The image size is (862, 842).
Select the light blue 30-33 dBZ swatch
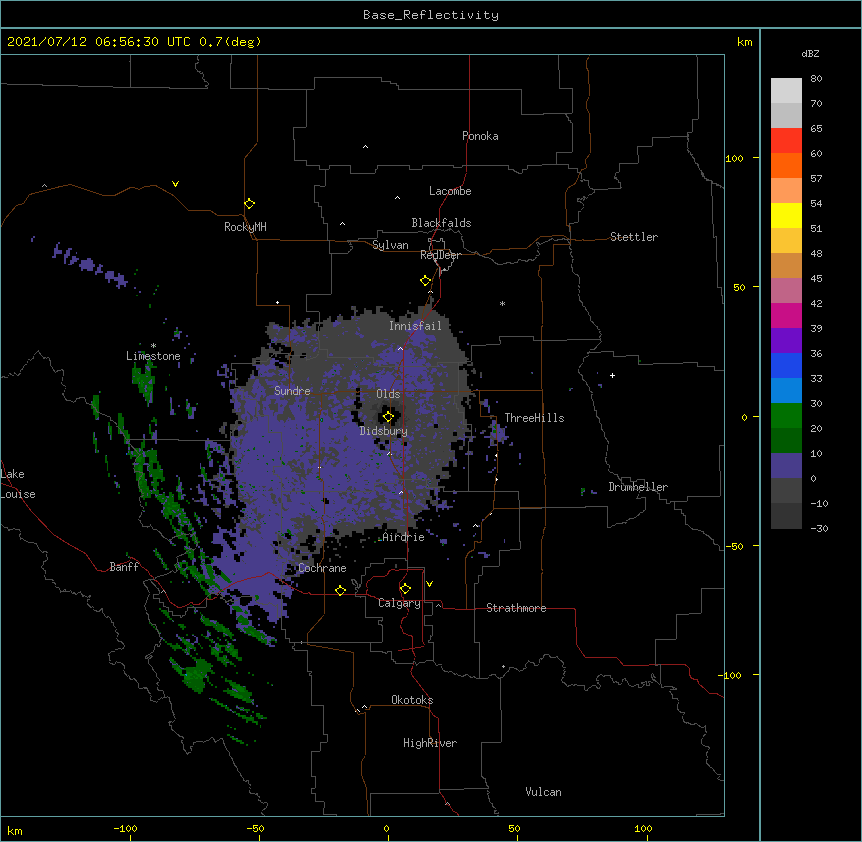(x=786, y=390)
